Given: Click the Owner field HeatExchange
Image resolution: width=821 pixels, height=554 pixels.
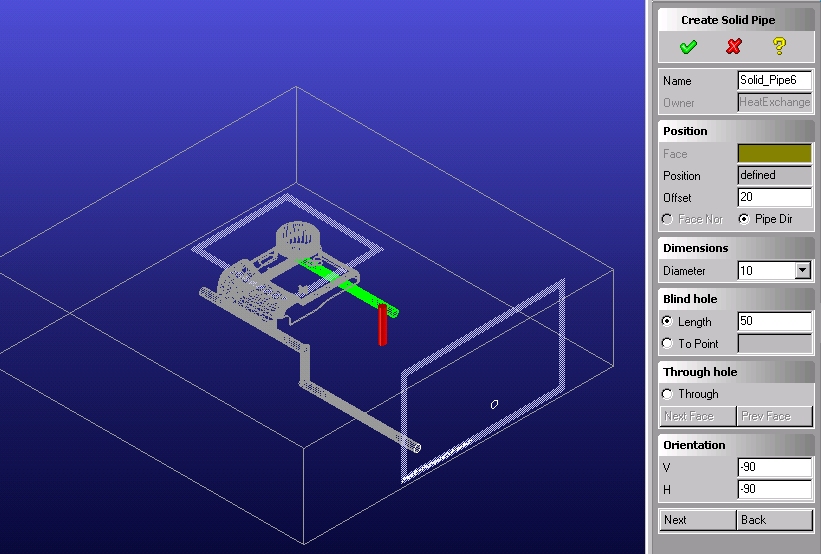Looking at the screenshot, I should [x=774, y=102].
